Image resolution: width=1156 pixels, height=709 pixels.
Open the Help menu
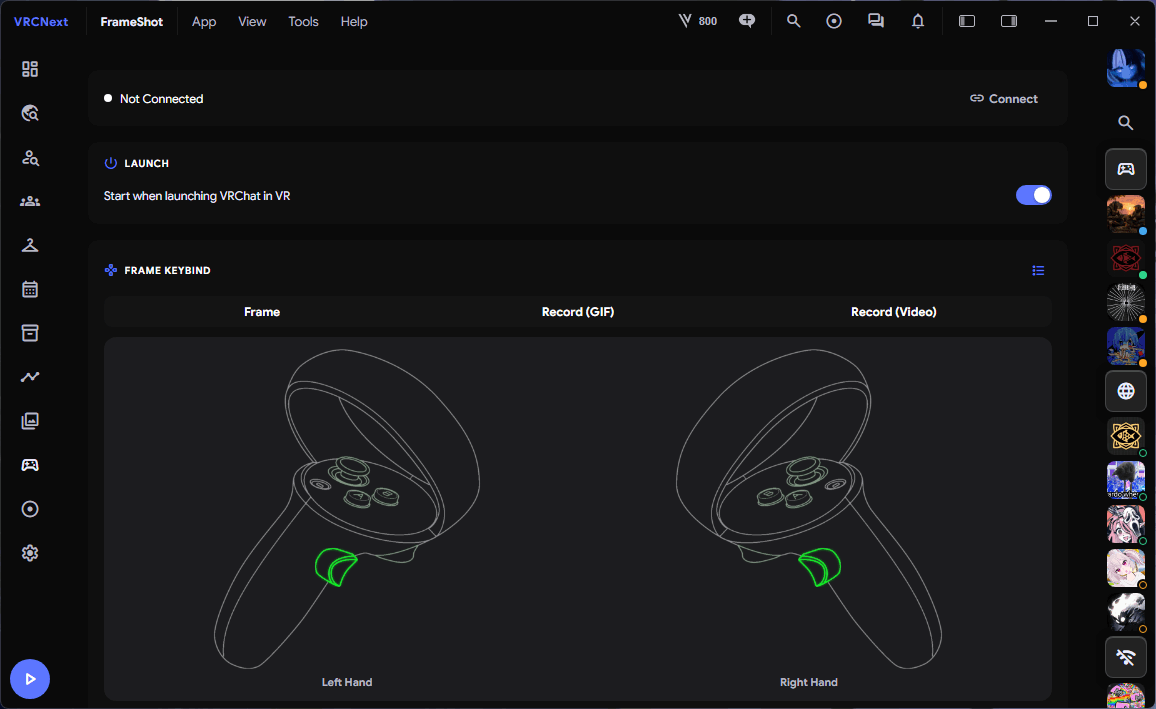(354, 21)
